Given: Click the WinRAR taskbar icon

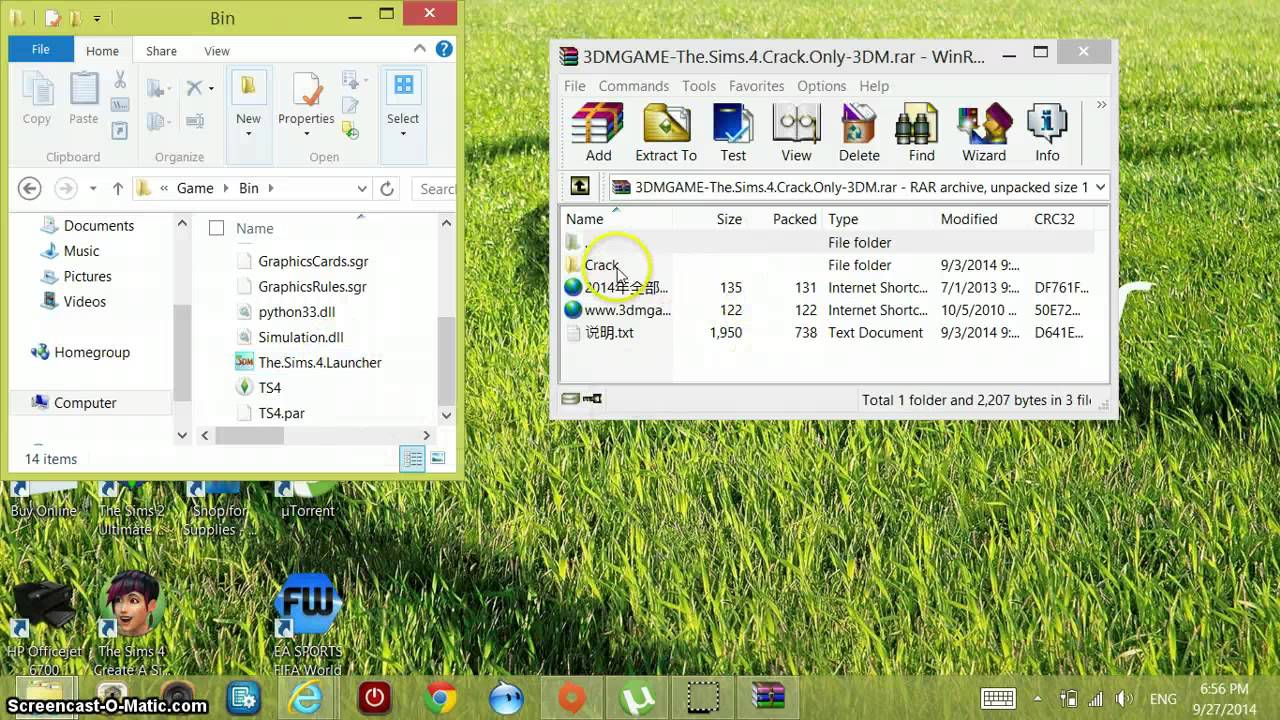Looking at the screenshot, I should pos(768,697).
